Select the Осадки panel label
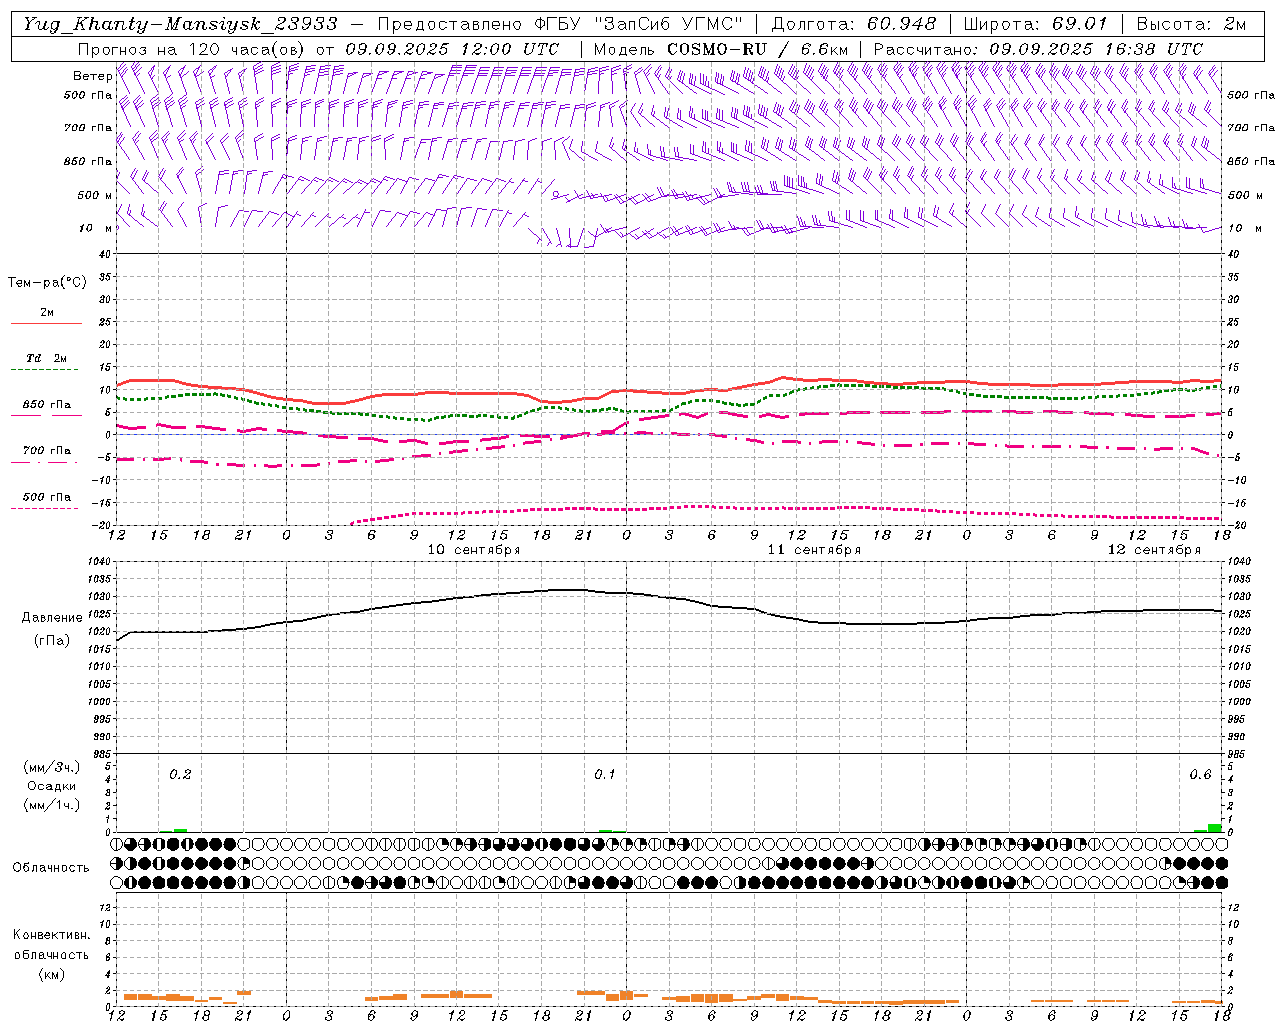Viewport: 1280px width, 1024px height. coord(52,786)
